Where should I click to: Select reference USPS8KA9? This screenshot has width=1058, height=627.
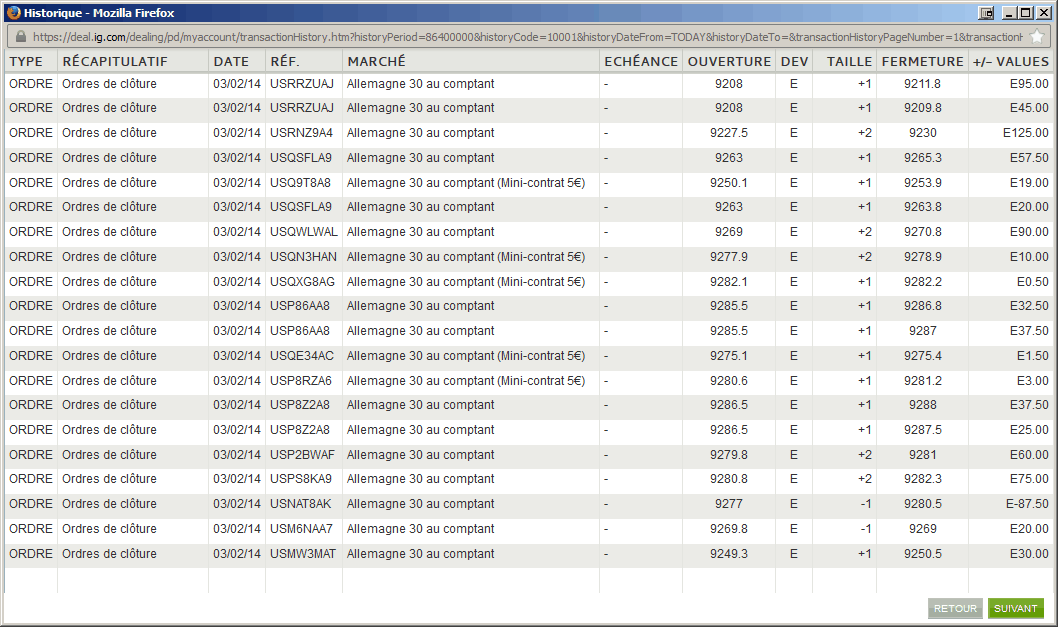coord(301,479)
